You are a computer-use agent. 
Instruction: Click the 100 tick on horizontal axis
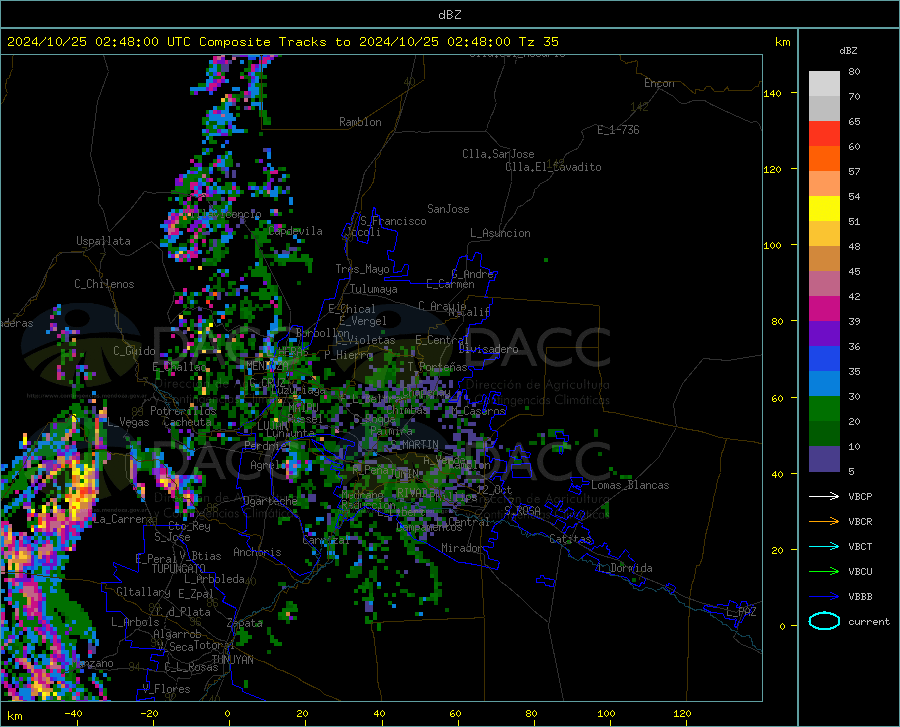pos(606,714)
